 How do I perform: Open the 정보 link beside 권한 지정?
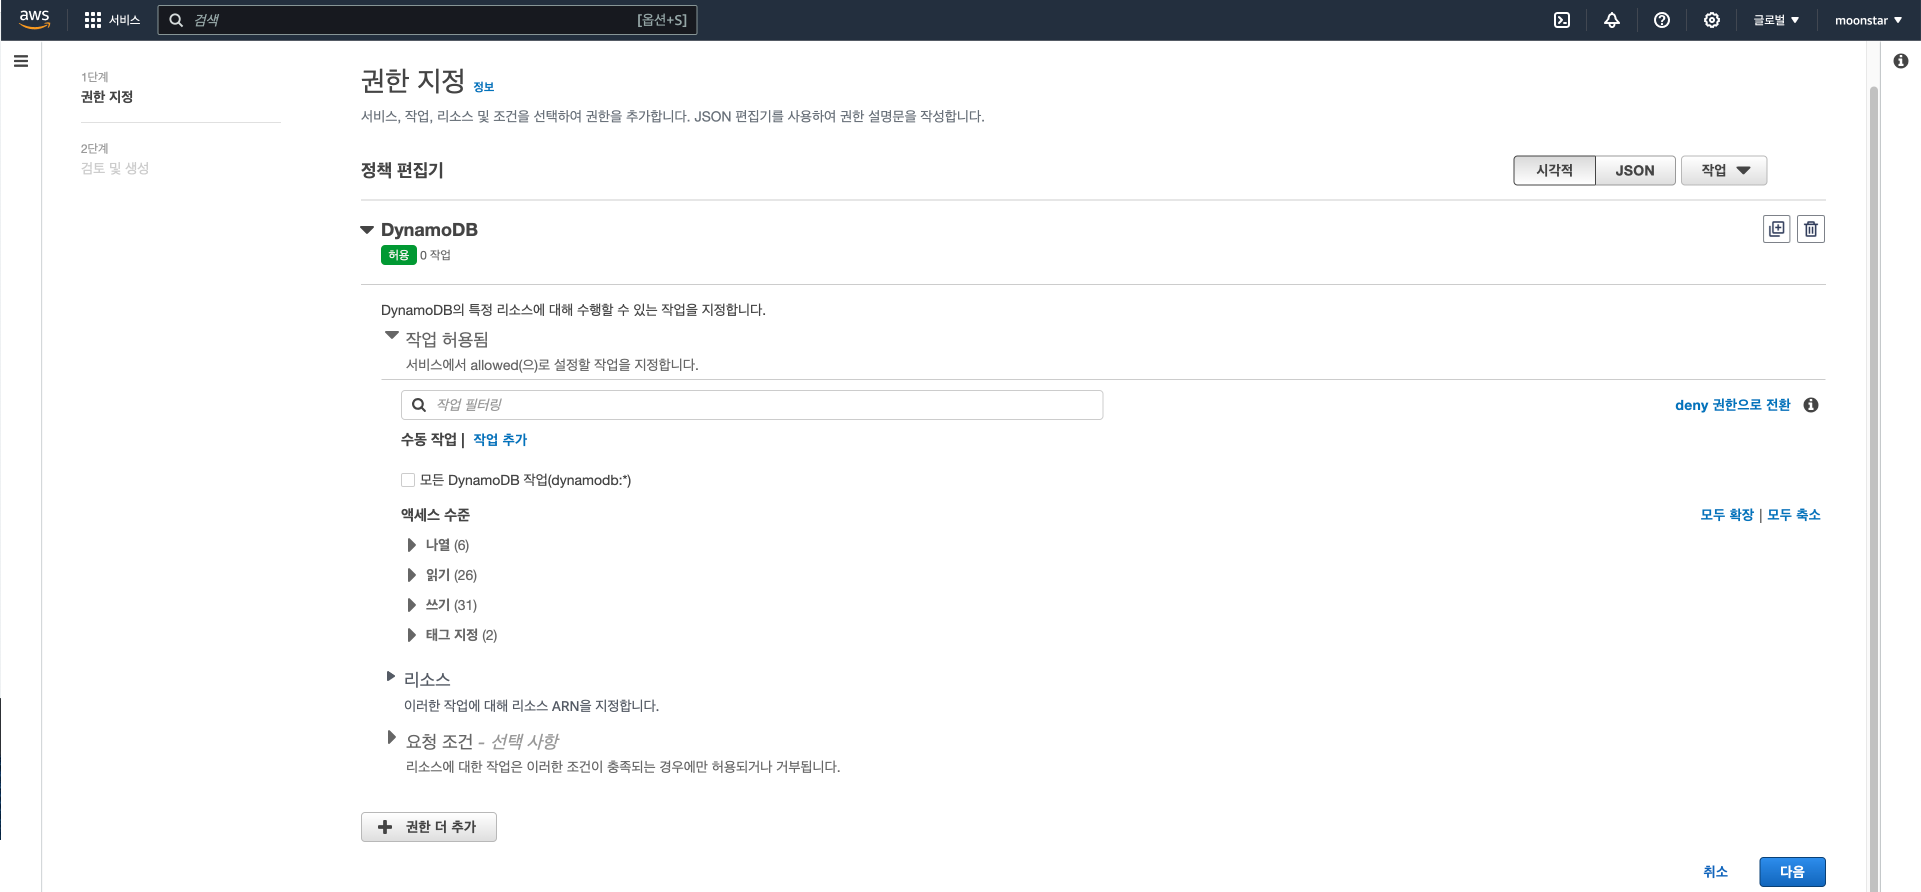point(484,87)
